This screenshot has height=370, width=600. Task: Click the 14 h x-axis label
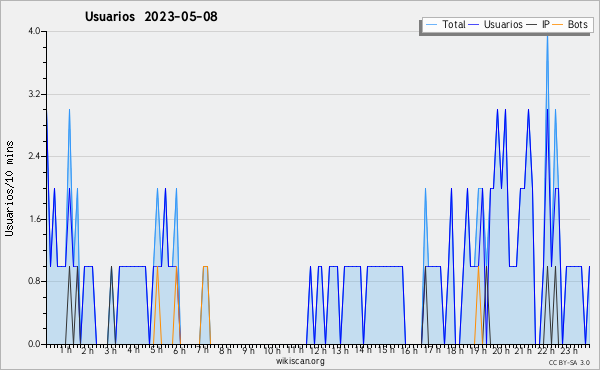click(363, 350)
